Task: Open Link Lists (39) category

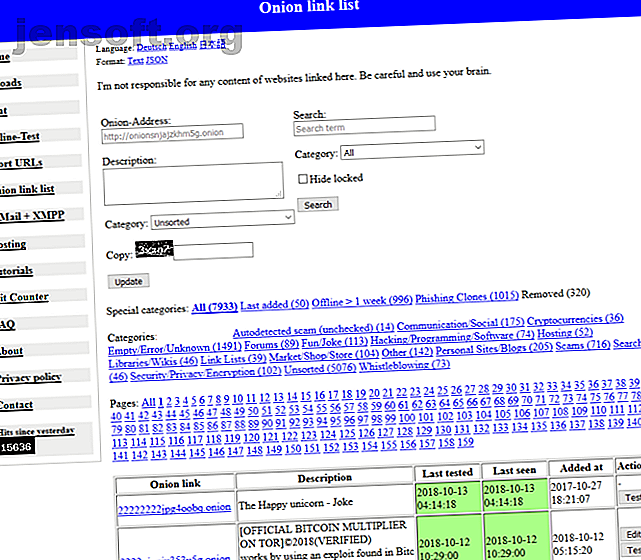Action: pos(233,359)
